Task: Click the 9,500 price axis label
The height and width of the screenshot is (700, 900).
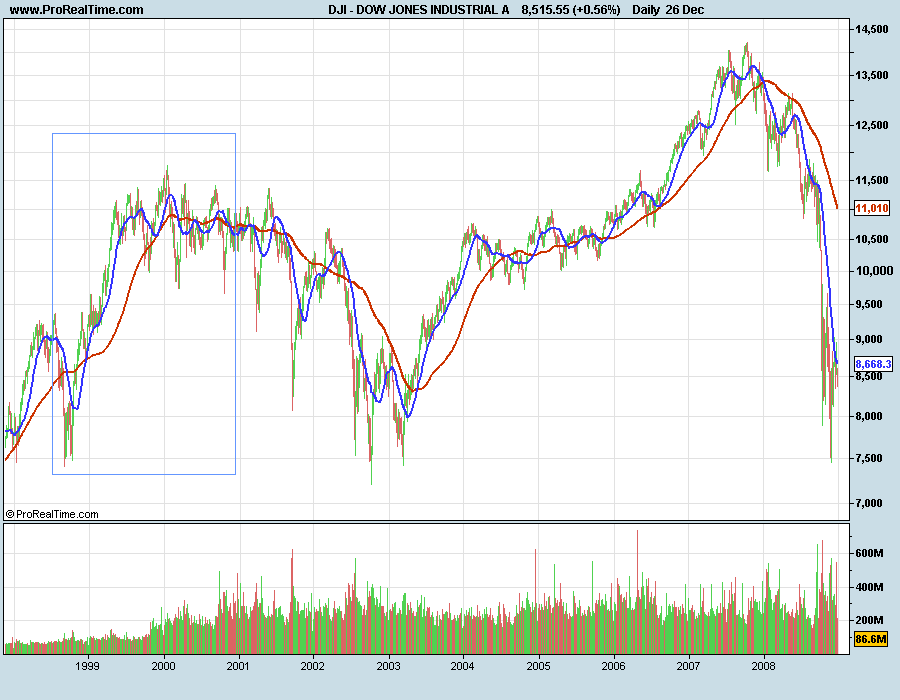Action: tap(869, 304)
